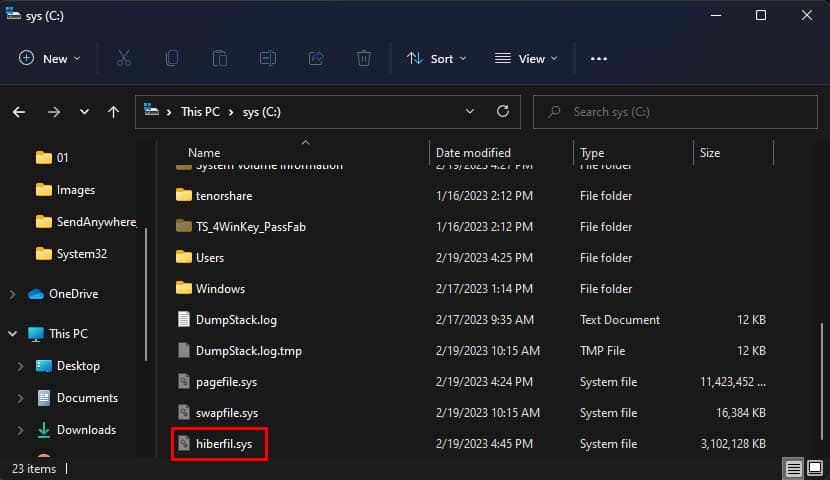Click the TS_4WinKey_PassFab folder icon
Image resolution: width=830 pixels, height=480 pixels.
coord(184,226)
